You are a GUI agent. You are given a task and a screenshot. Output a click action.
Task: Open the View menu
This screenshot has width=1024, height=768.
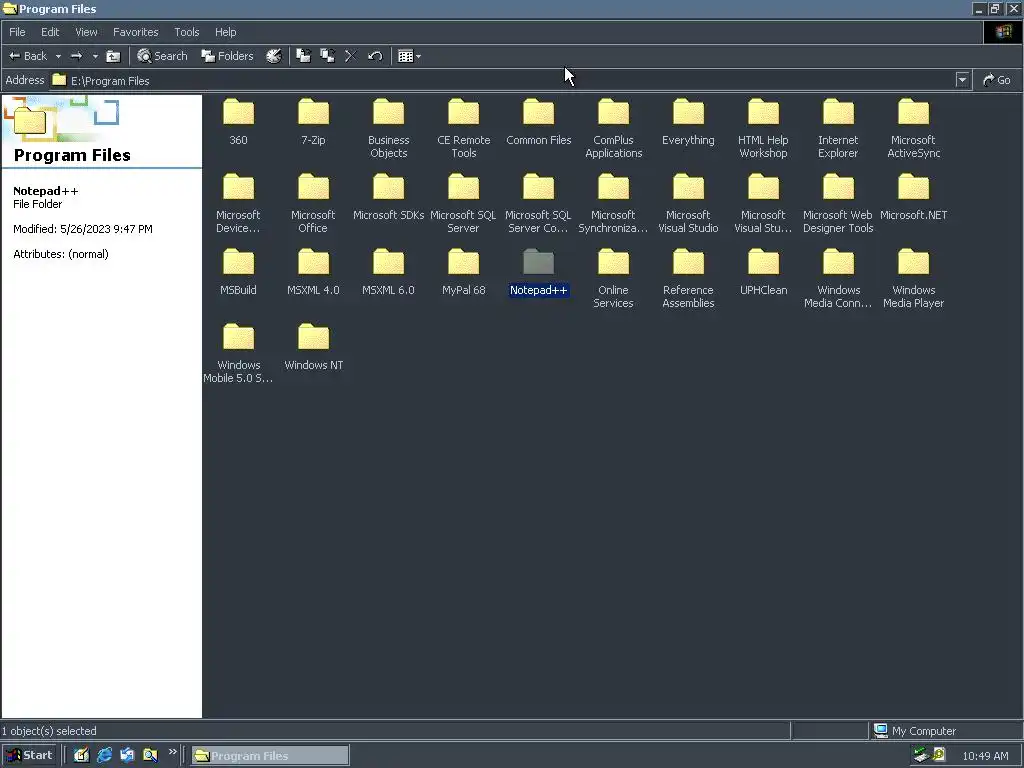(86, 32)
